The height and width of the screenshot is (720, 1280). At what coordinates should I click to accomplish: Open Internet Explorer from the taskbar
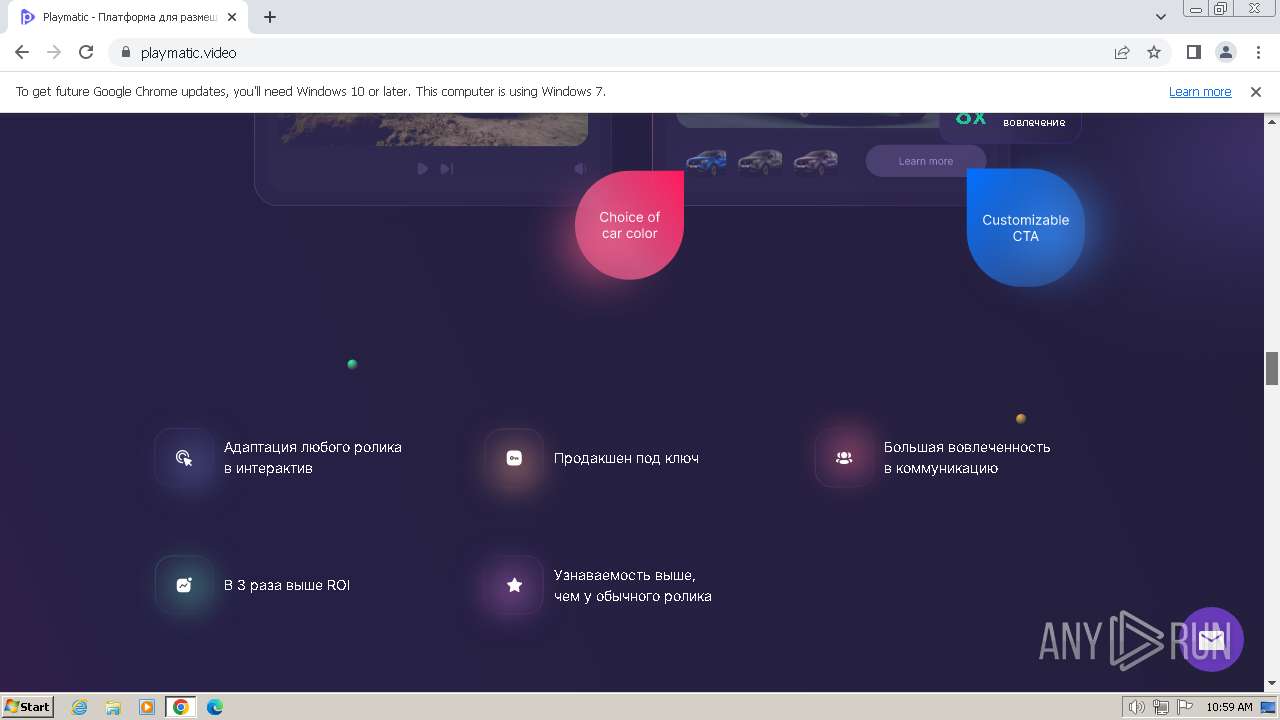click(x=80, y=707)
